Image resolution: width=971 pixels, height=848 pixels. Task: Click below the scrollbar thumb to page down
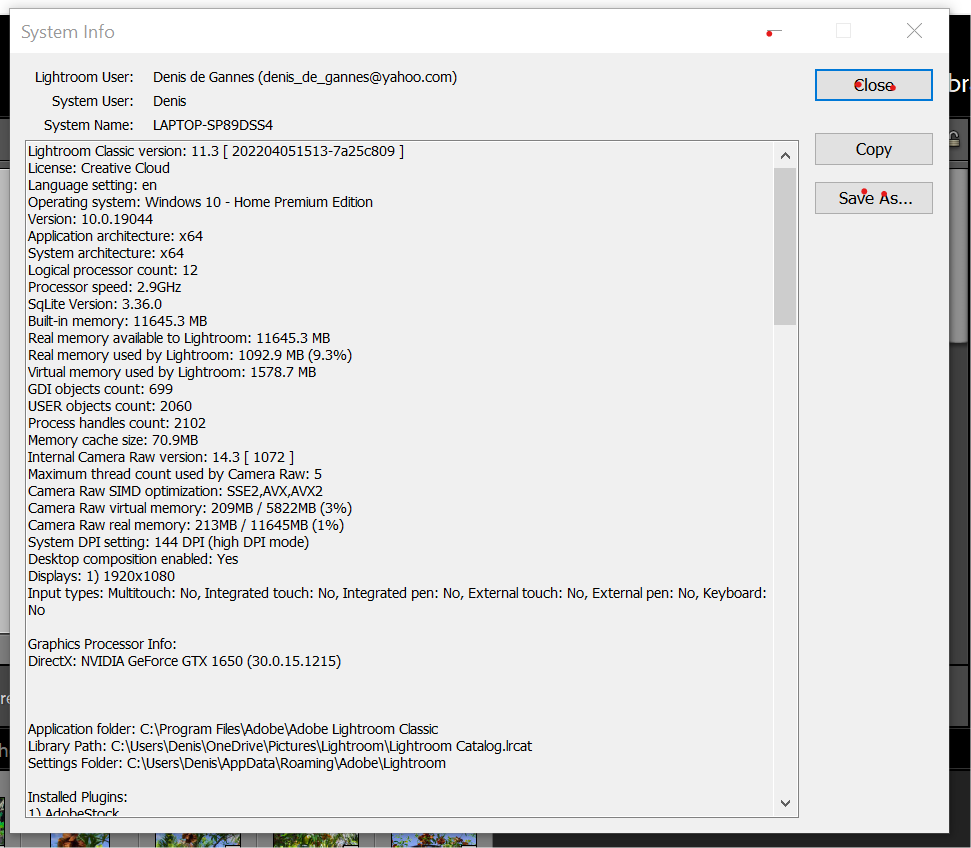[785, 550]
